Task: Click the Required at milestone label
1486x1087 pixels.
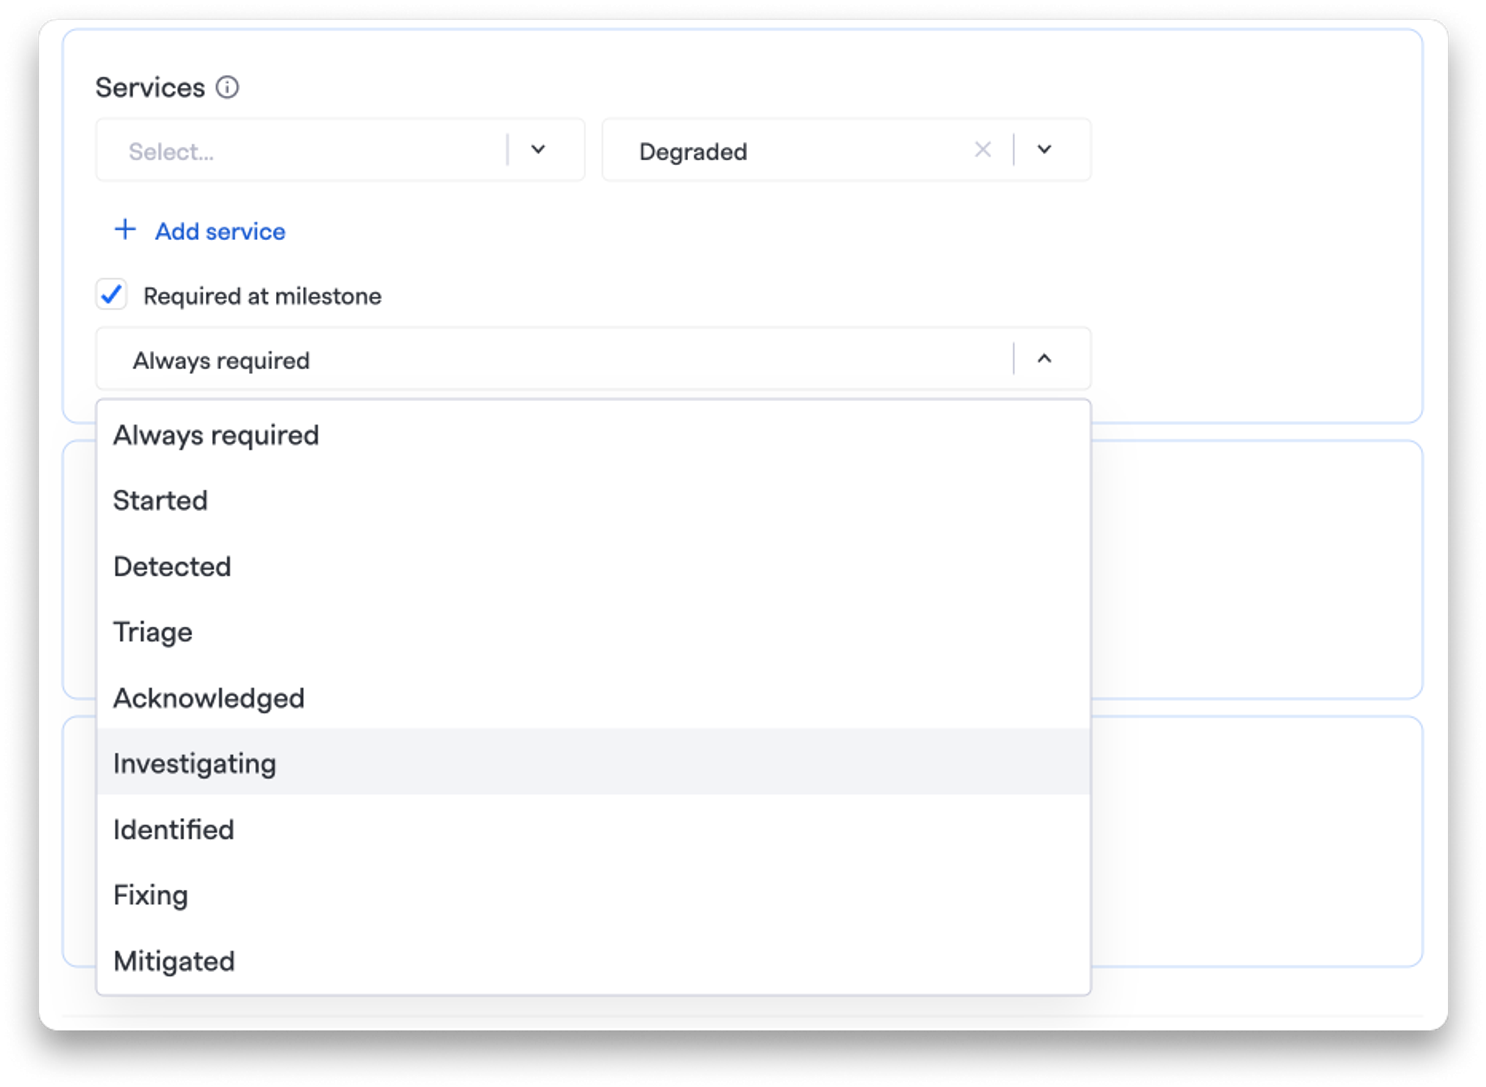Action: click(x=262, y=296)
